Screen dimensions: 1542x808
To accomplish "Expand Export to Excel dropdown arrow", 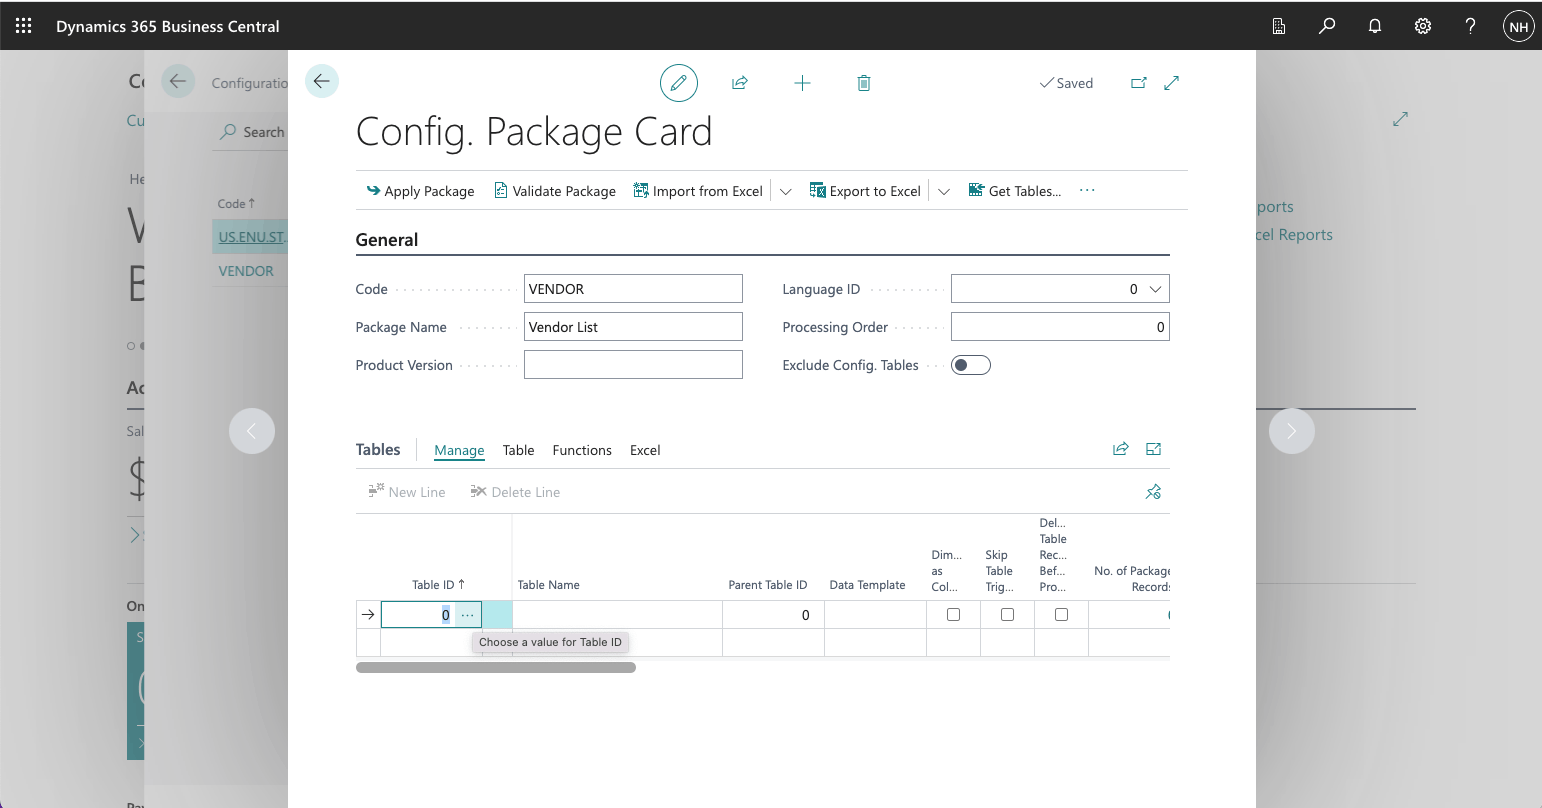I will (x=944, y=191).
